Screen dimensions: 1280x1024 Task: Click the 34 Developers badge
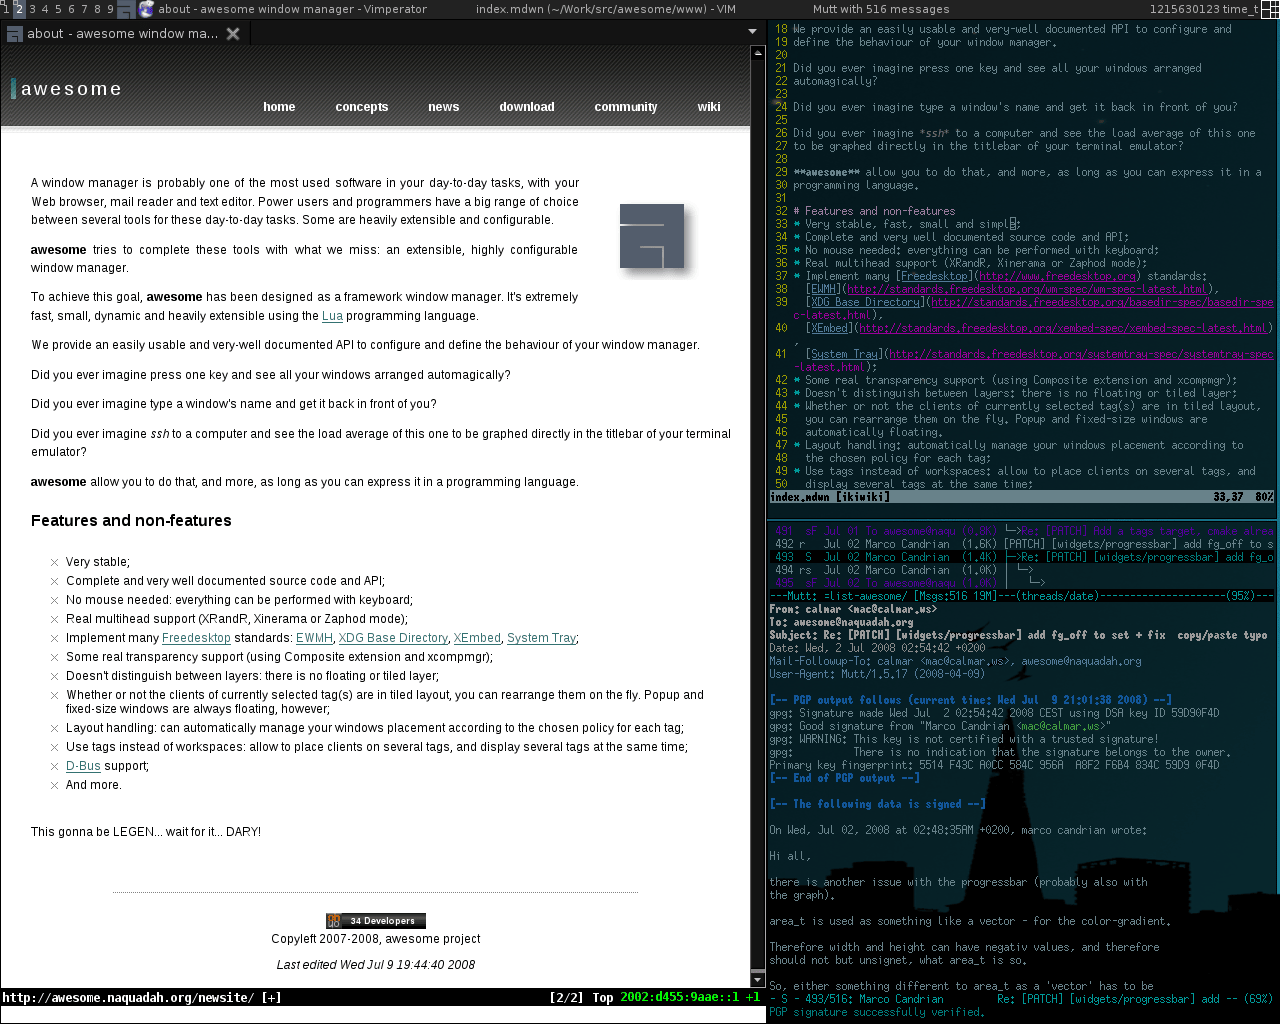[376, 921]
